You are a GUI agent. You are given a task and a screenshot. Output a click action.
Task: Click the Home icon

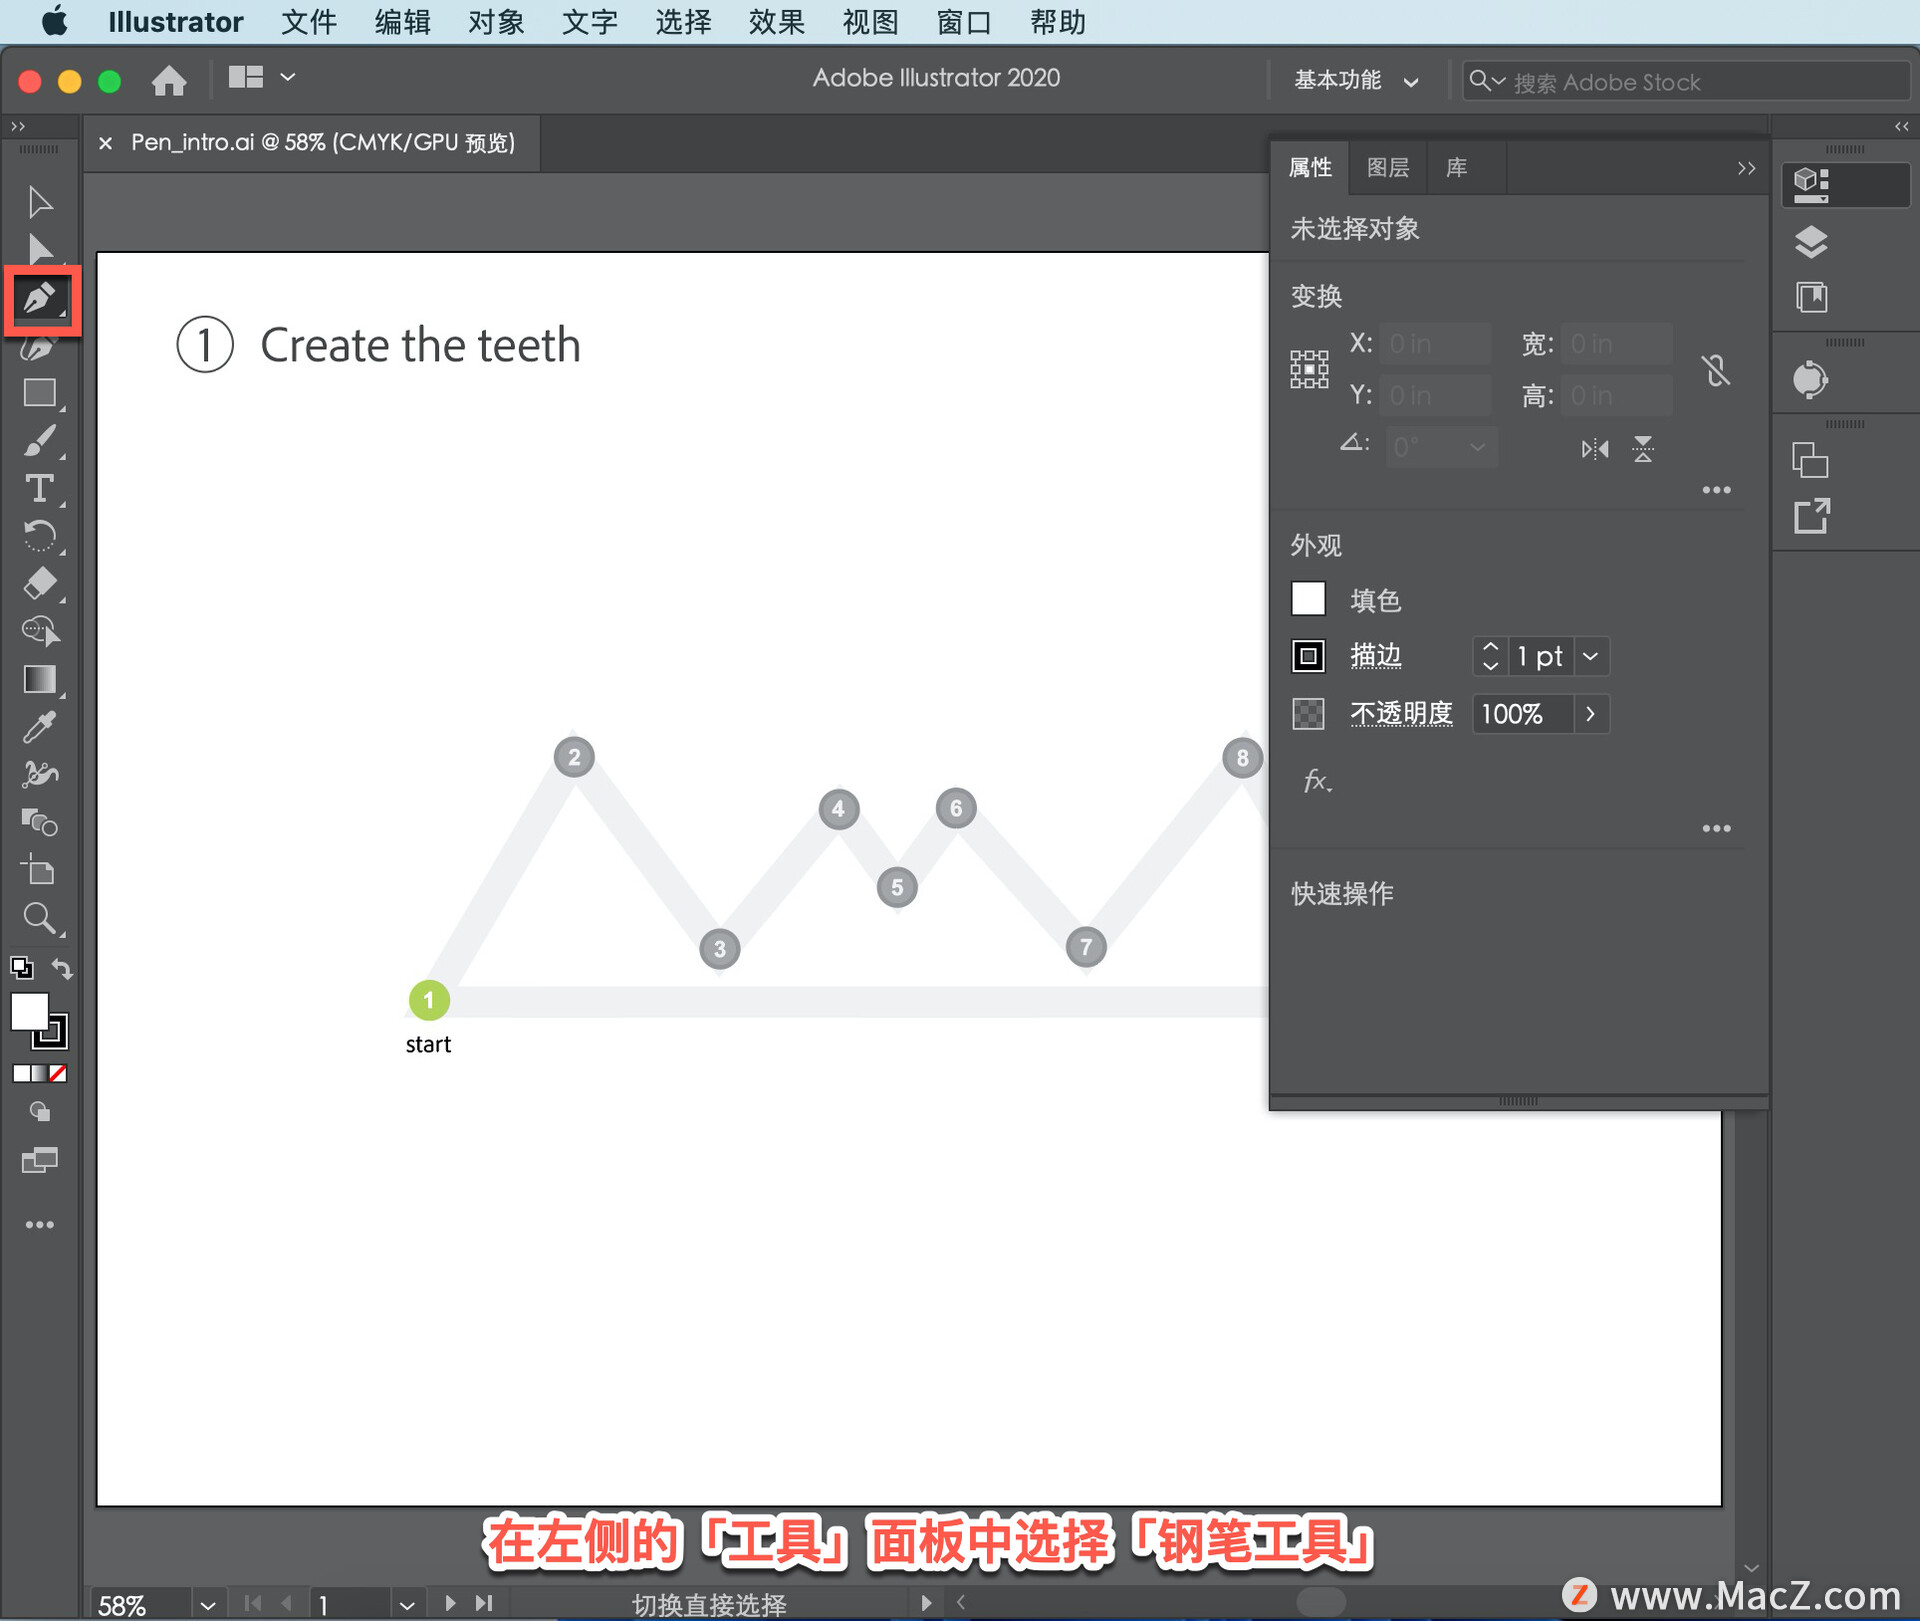tap(169, 79)
